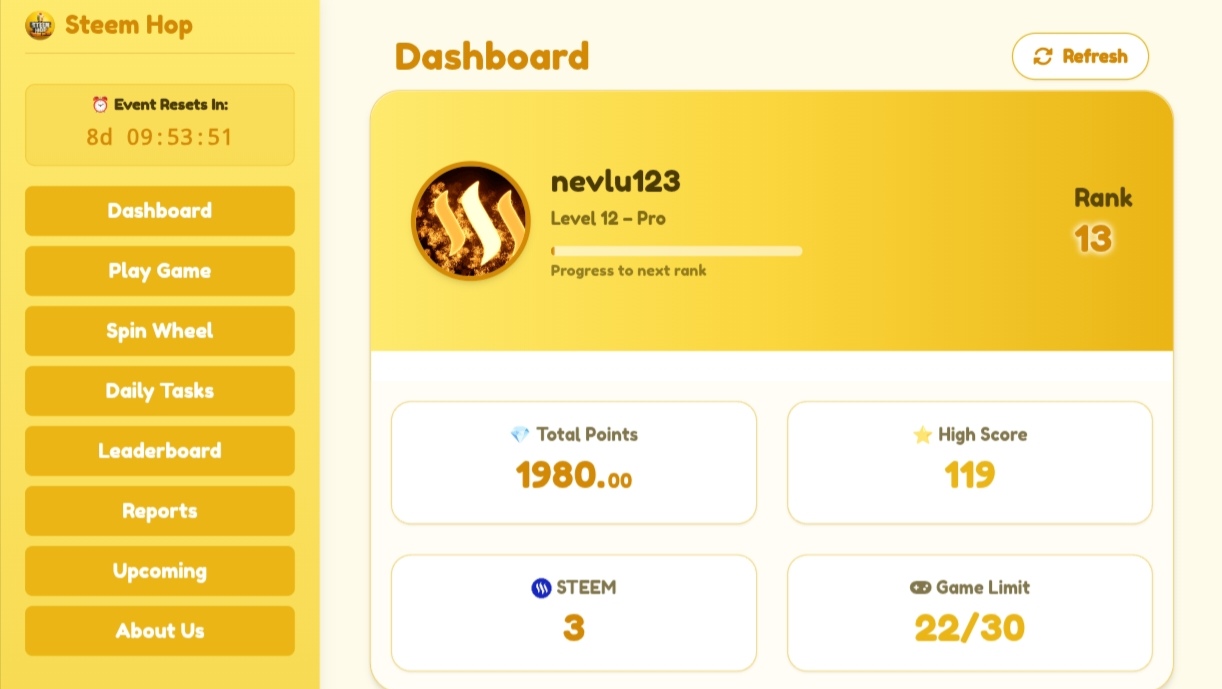The height and width of the screenshot is (689, 1222).
Task: Click the Steem Hop logo icon
Action: [40, 25]
